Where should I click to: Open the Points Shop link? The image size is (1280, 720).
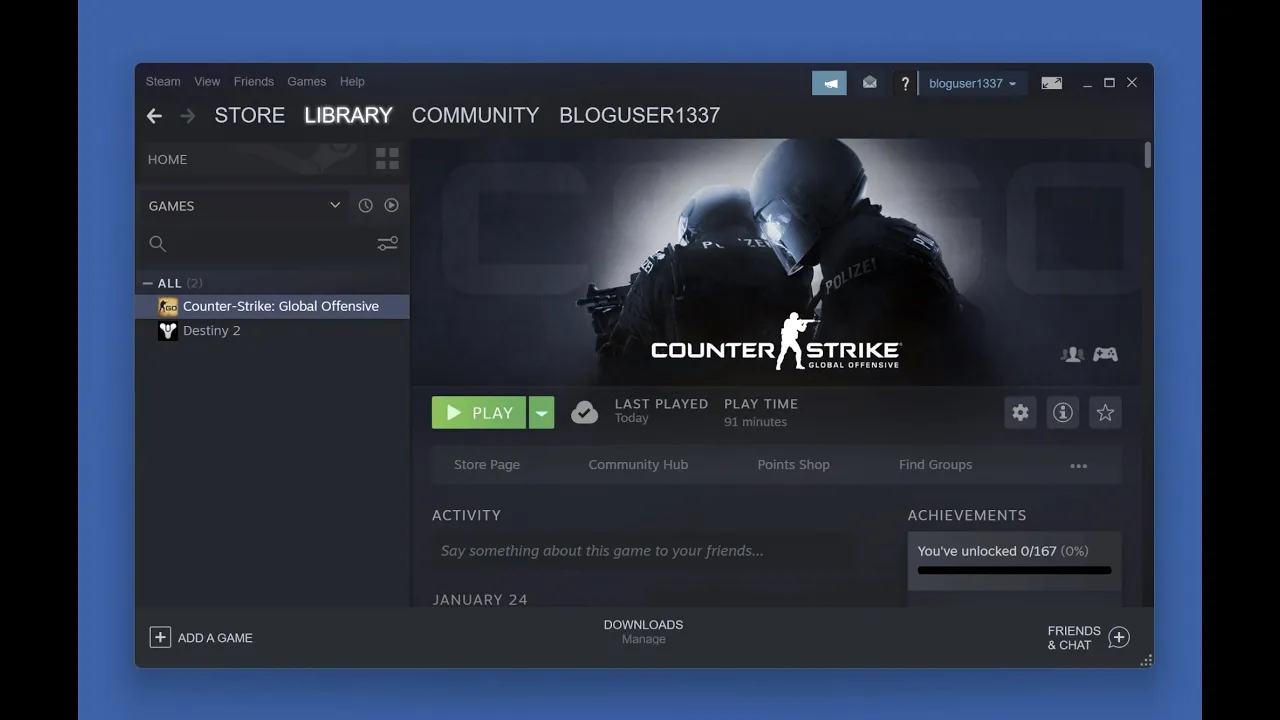pyautogui.click(x=794, y=465)
